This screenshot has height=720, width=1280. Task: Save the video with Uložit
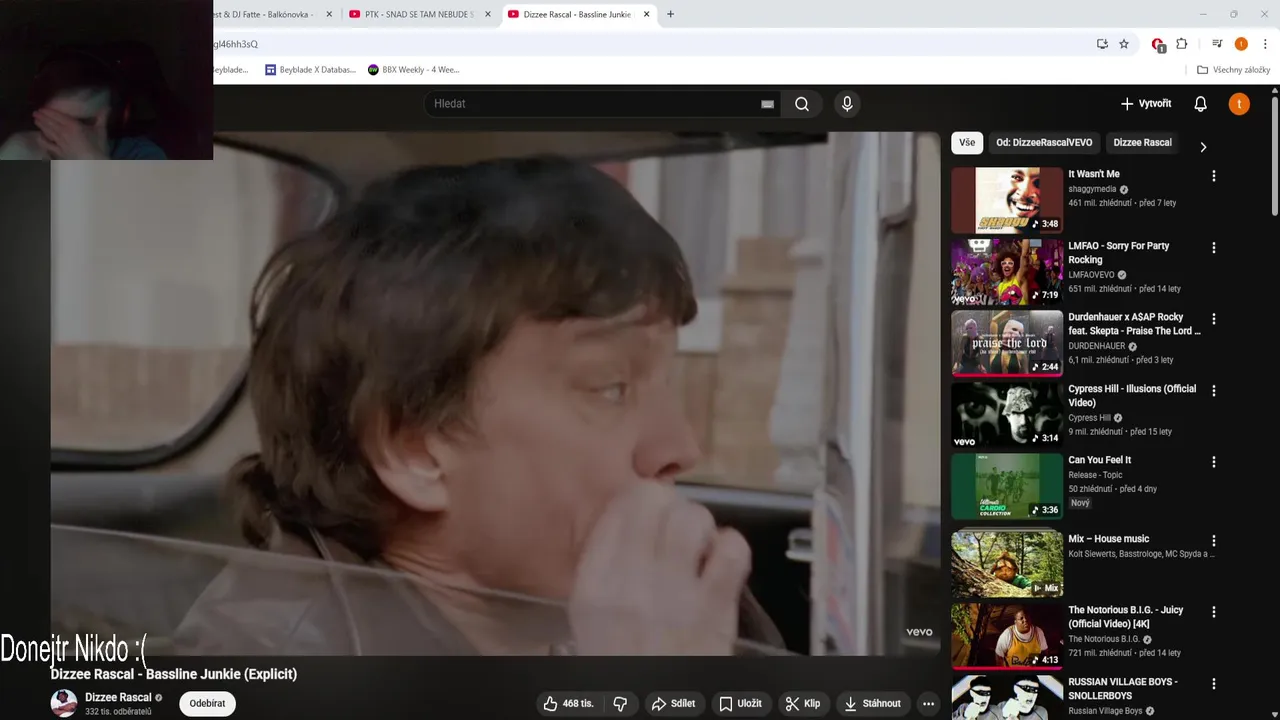click(740, 703)
